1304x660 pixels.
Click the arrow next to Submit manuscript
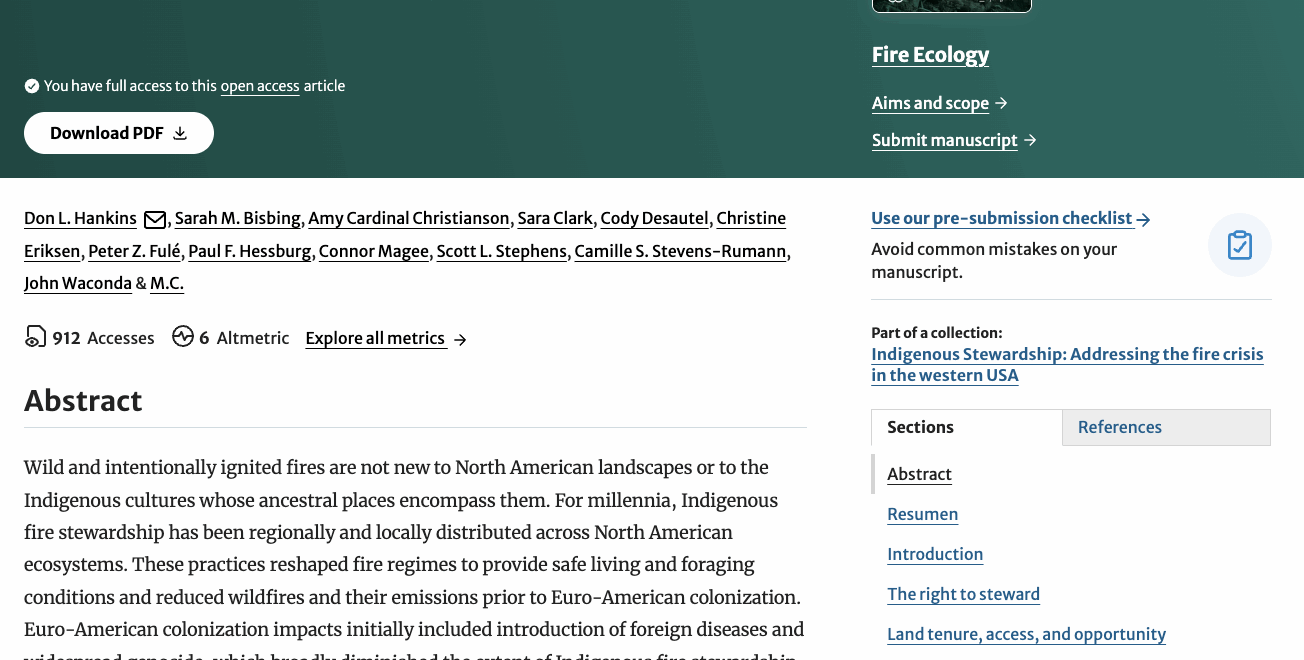click(1030, 140)
